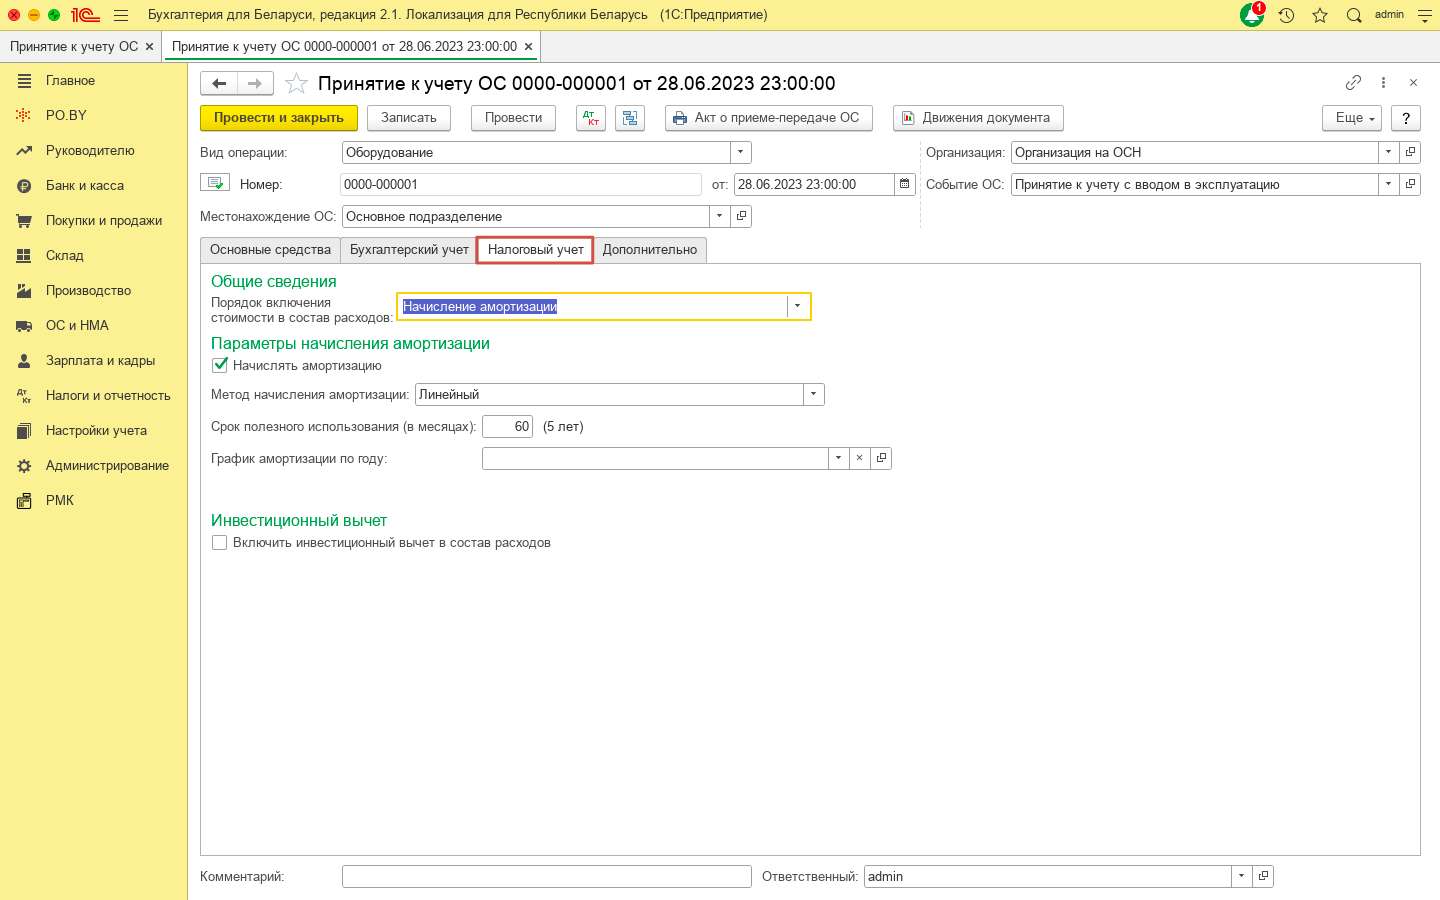Open favorites star in title bar

[1320, 15]
